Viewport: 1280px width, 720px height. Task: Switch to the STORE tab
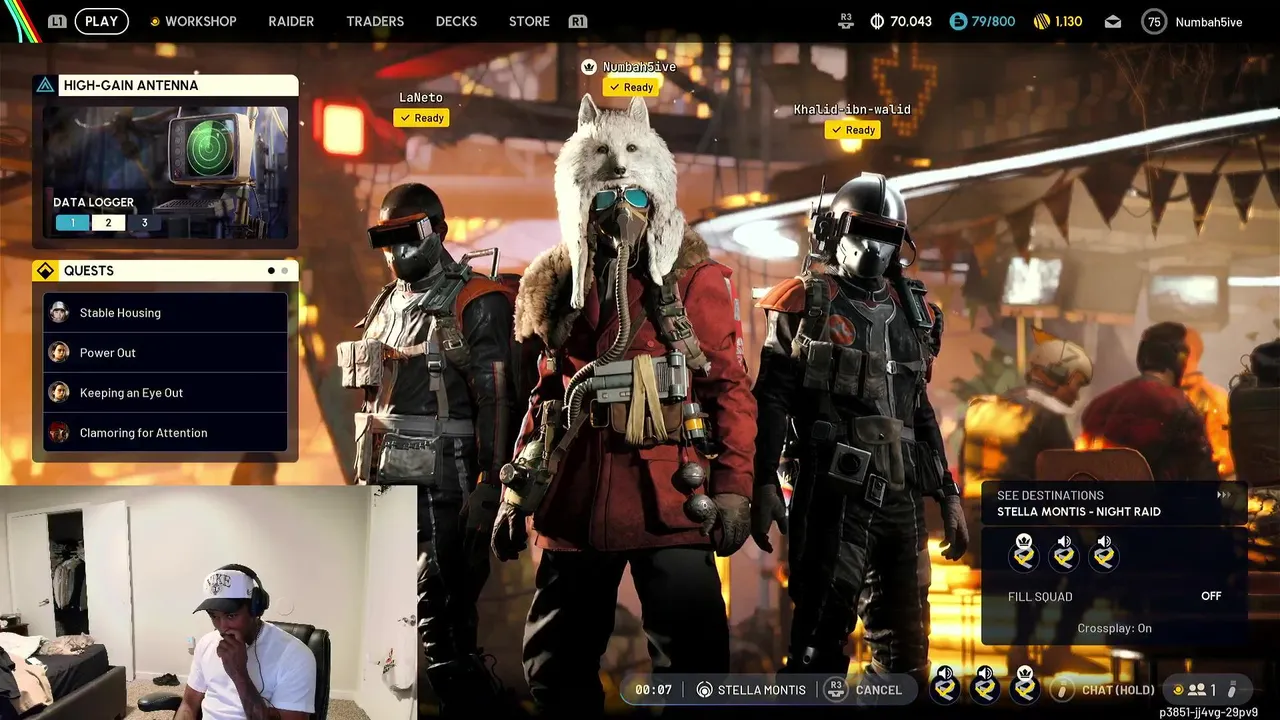point(529,21)
